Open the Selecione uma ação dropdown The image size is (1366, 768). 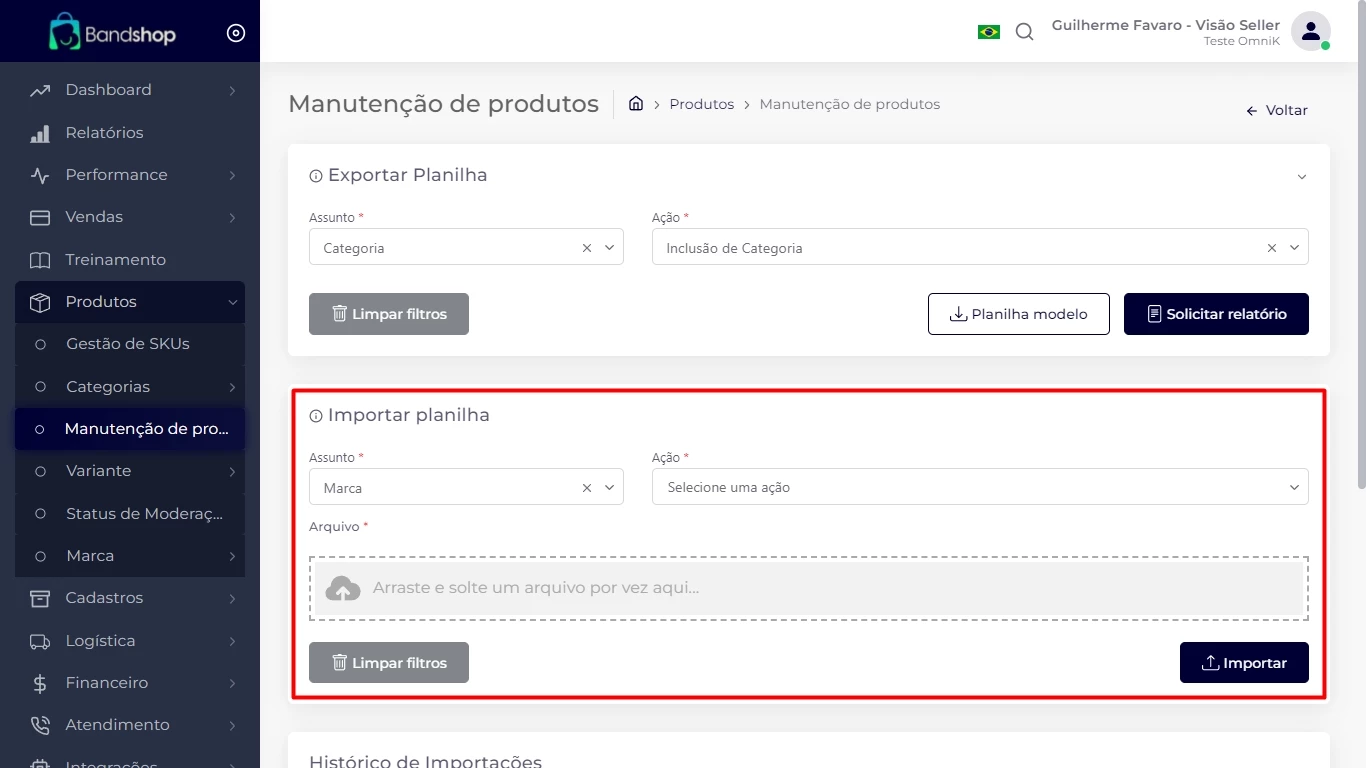(x=979, y=487)
